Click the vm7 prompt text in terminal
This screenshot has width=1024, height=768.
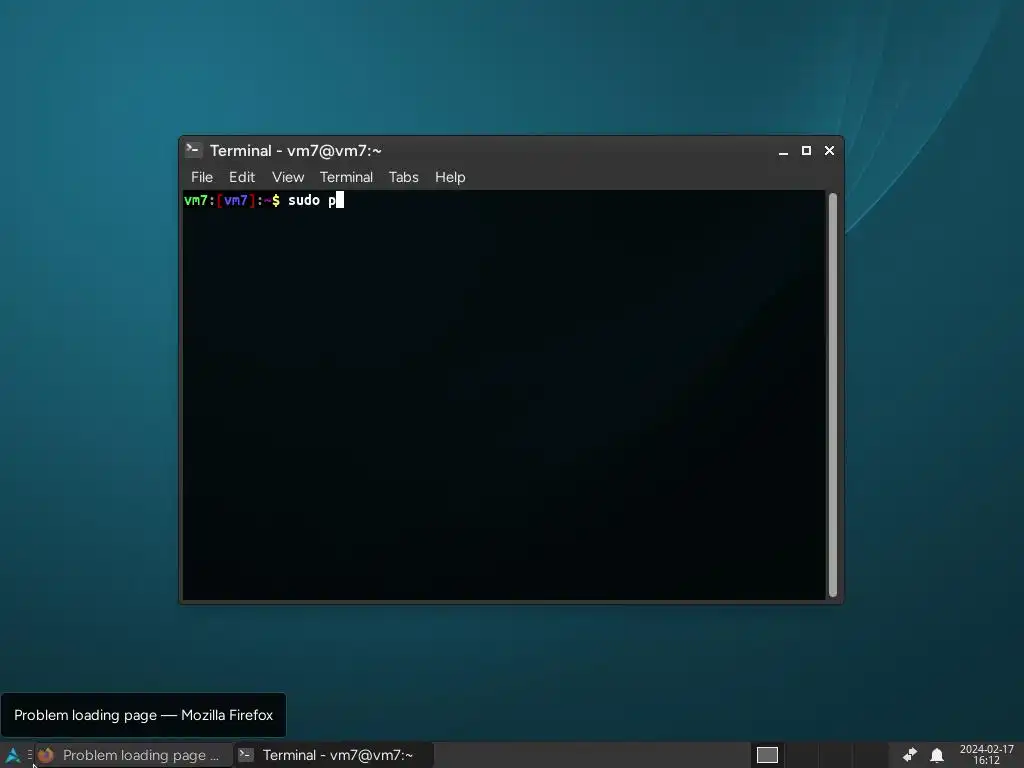pyautogui.click(x=232, y=200)
